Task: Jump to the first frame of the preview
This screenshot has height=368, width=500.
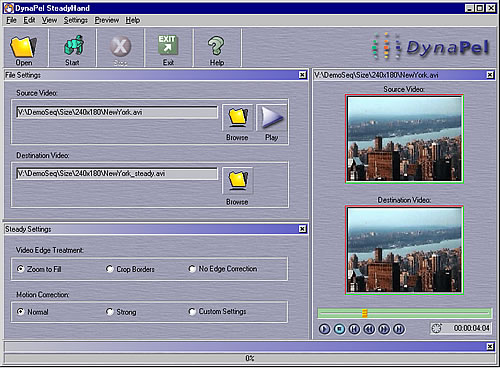Action: click(354, 329)
